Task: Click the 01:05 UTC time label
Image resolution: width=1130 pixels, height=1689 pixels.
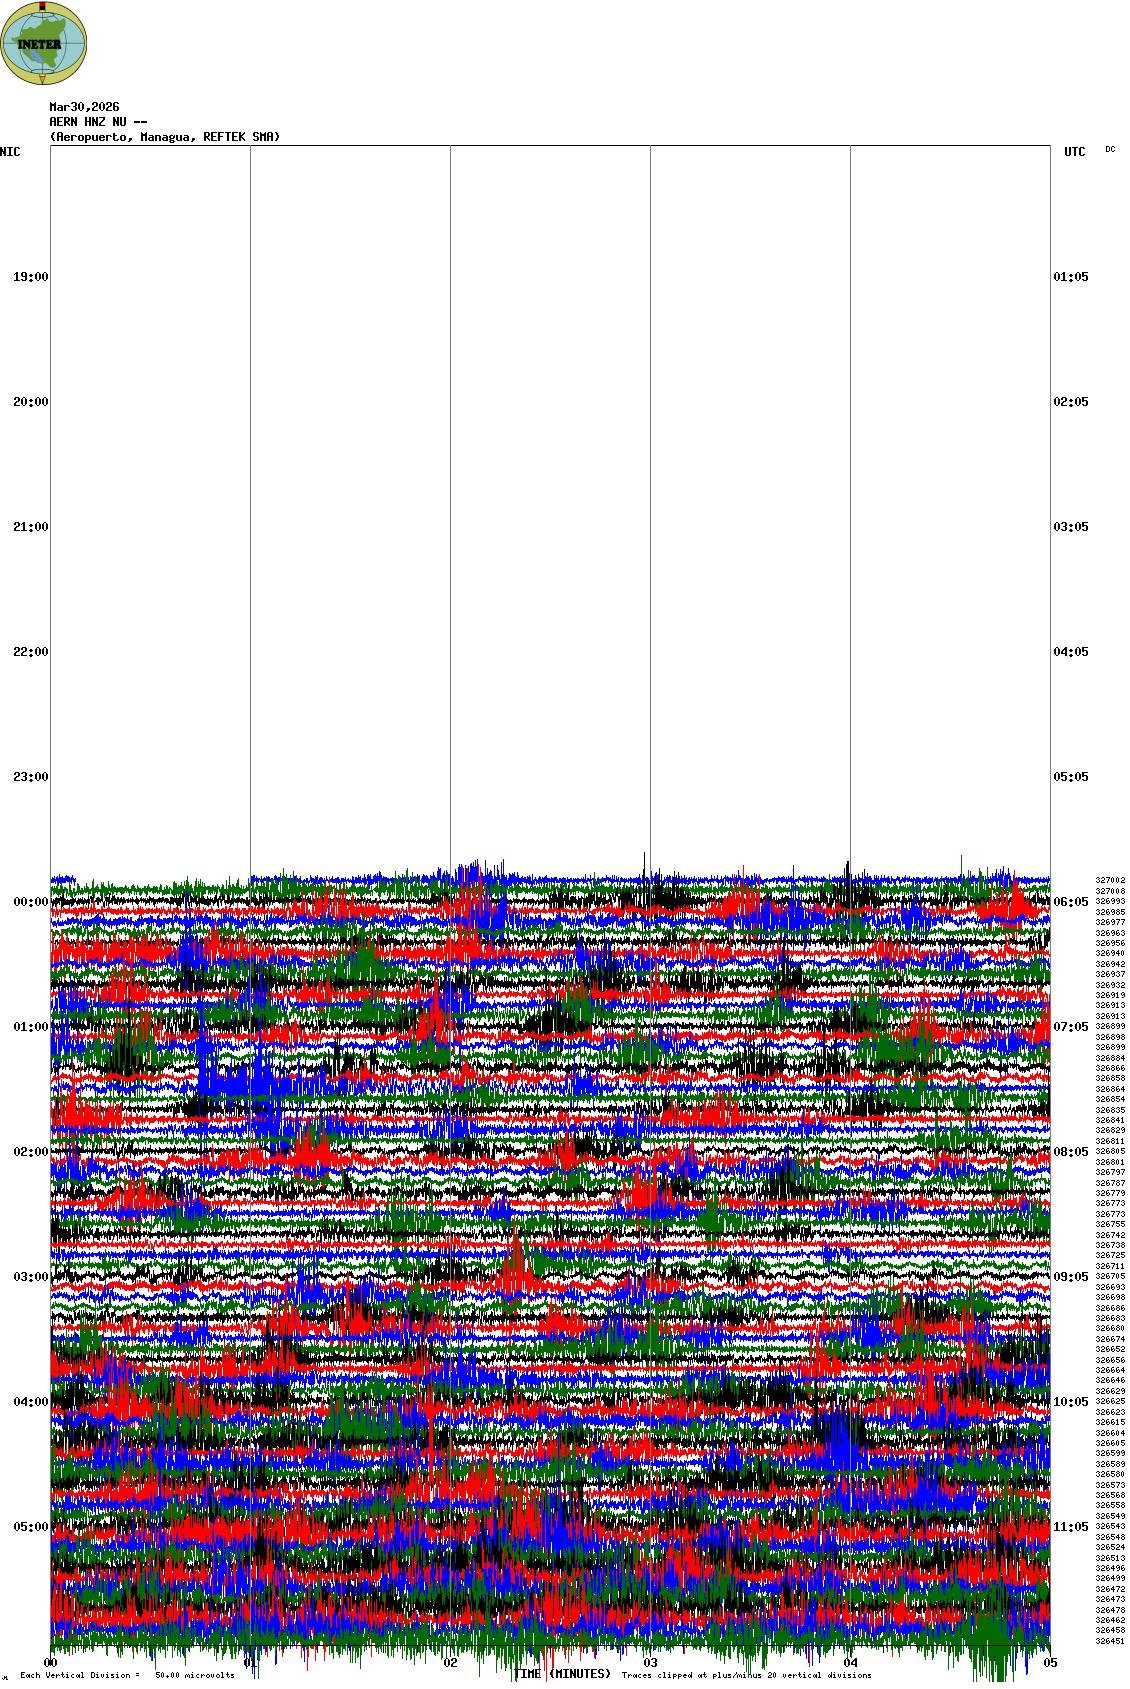Action: [1071, 277]
